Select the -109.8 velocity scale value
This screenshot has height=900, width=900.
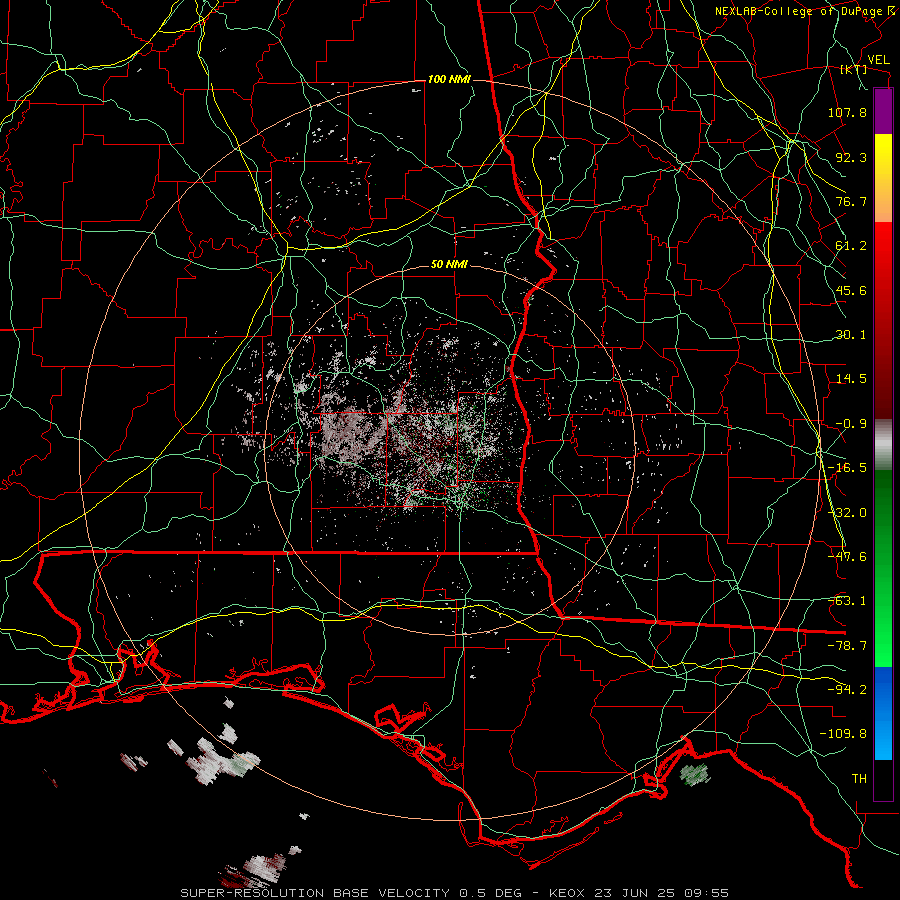[x=843, y=734]
